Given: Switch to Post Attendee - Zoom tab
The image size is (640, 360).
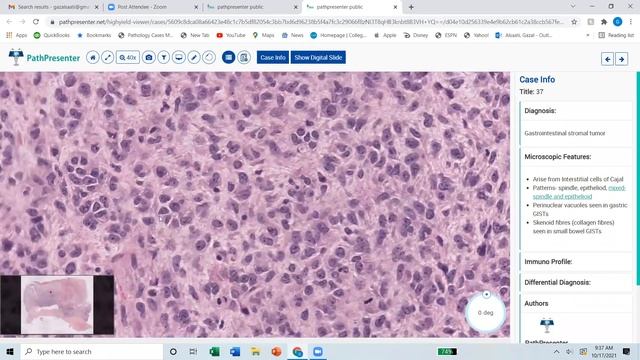Looking at the screenshot, I should 153,7.
